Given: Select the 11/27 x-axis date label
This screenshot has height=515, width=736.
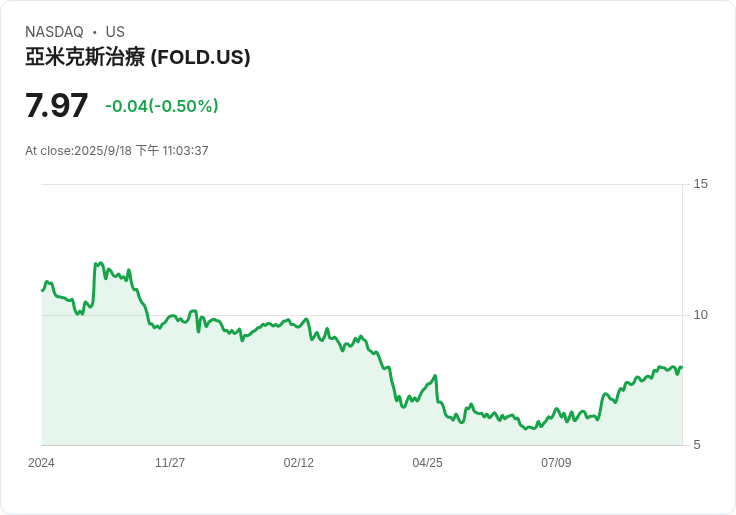Looking at the screenshot, I should [170, 463].
